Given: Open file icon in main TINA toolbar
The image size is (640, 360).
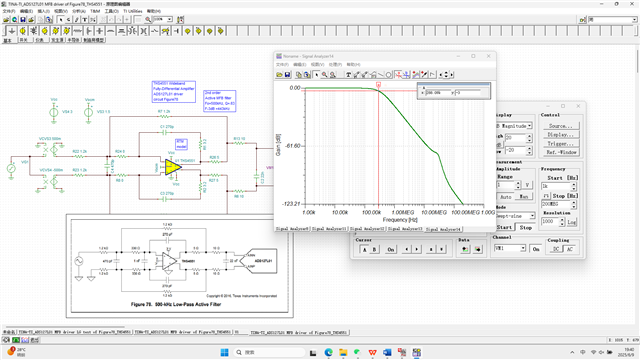Looking at the screenshot, I should pos(6,20).
